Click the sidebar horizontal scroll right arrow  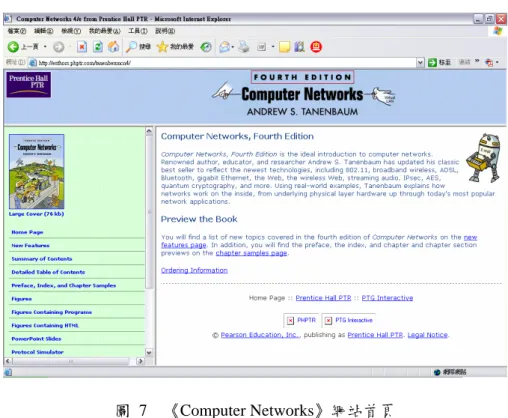coord(141,361)
